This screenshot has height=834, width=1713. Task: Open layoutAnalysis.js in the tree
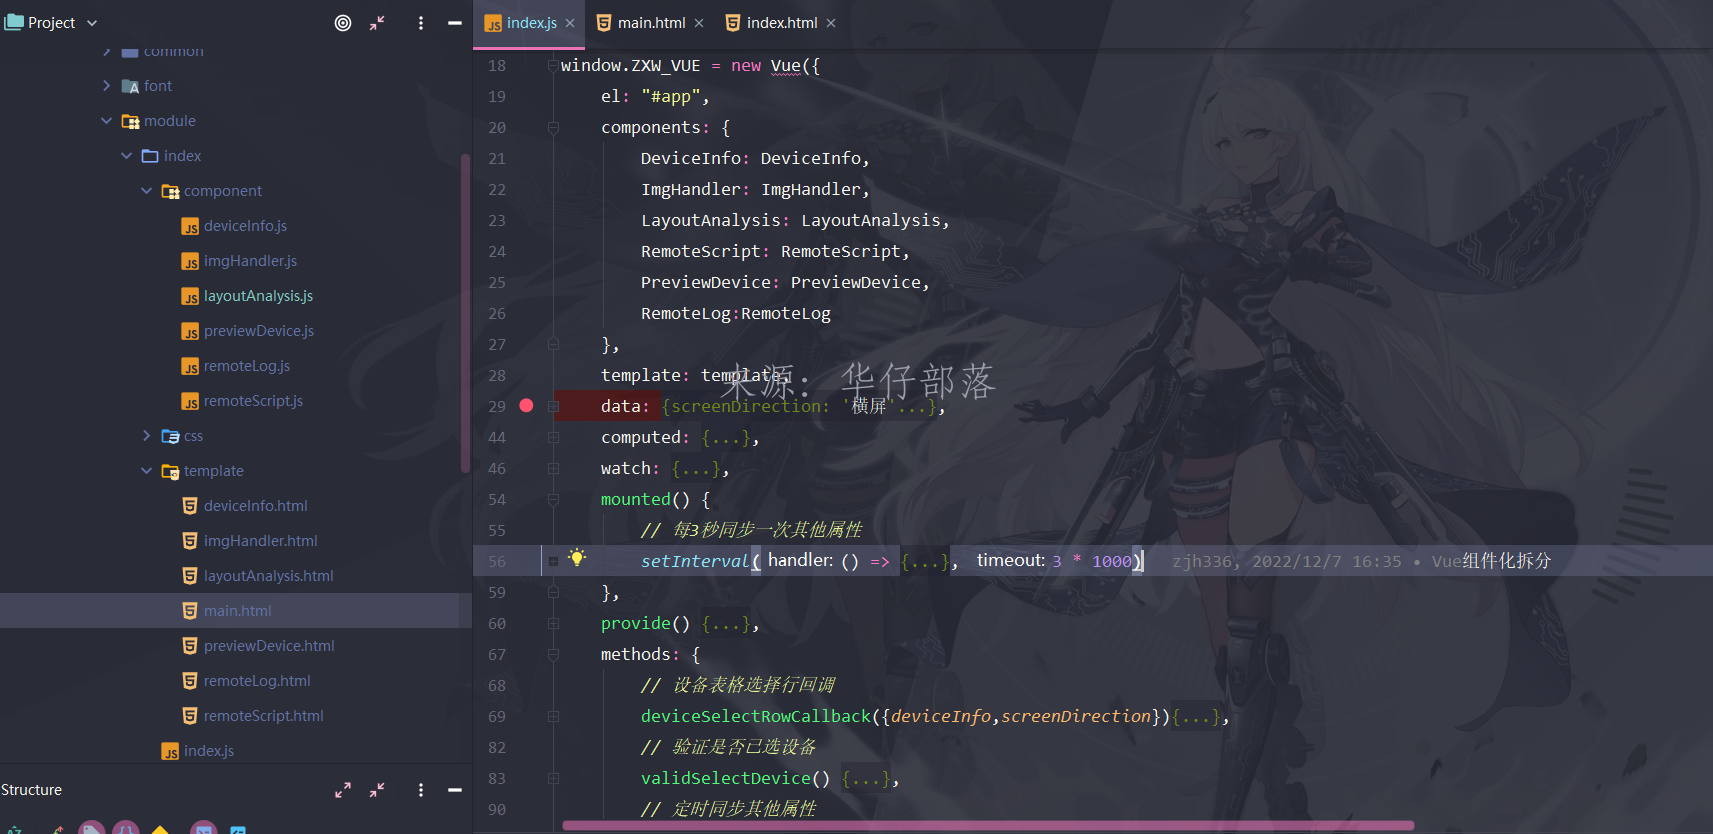pos(258,296)
